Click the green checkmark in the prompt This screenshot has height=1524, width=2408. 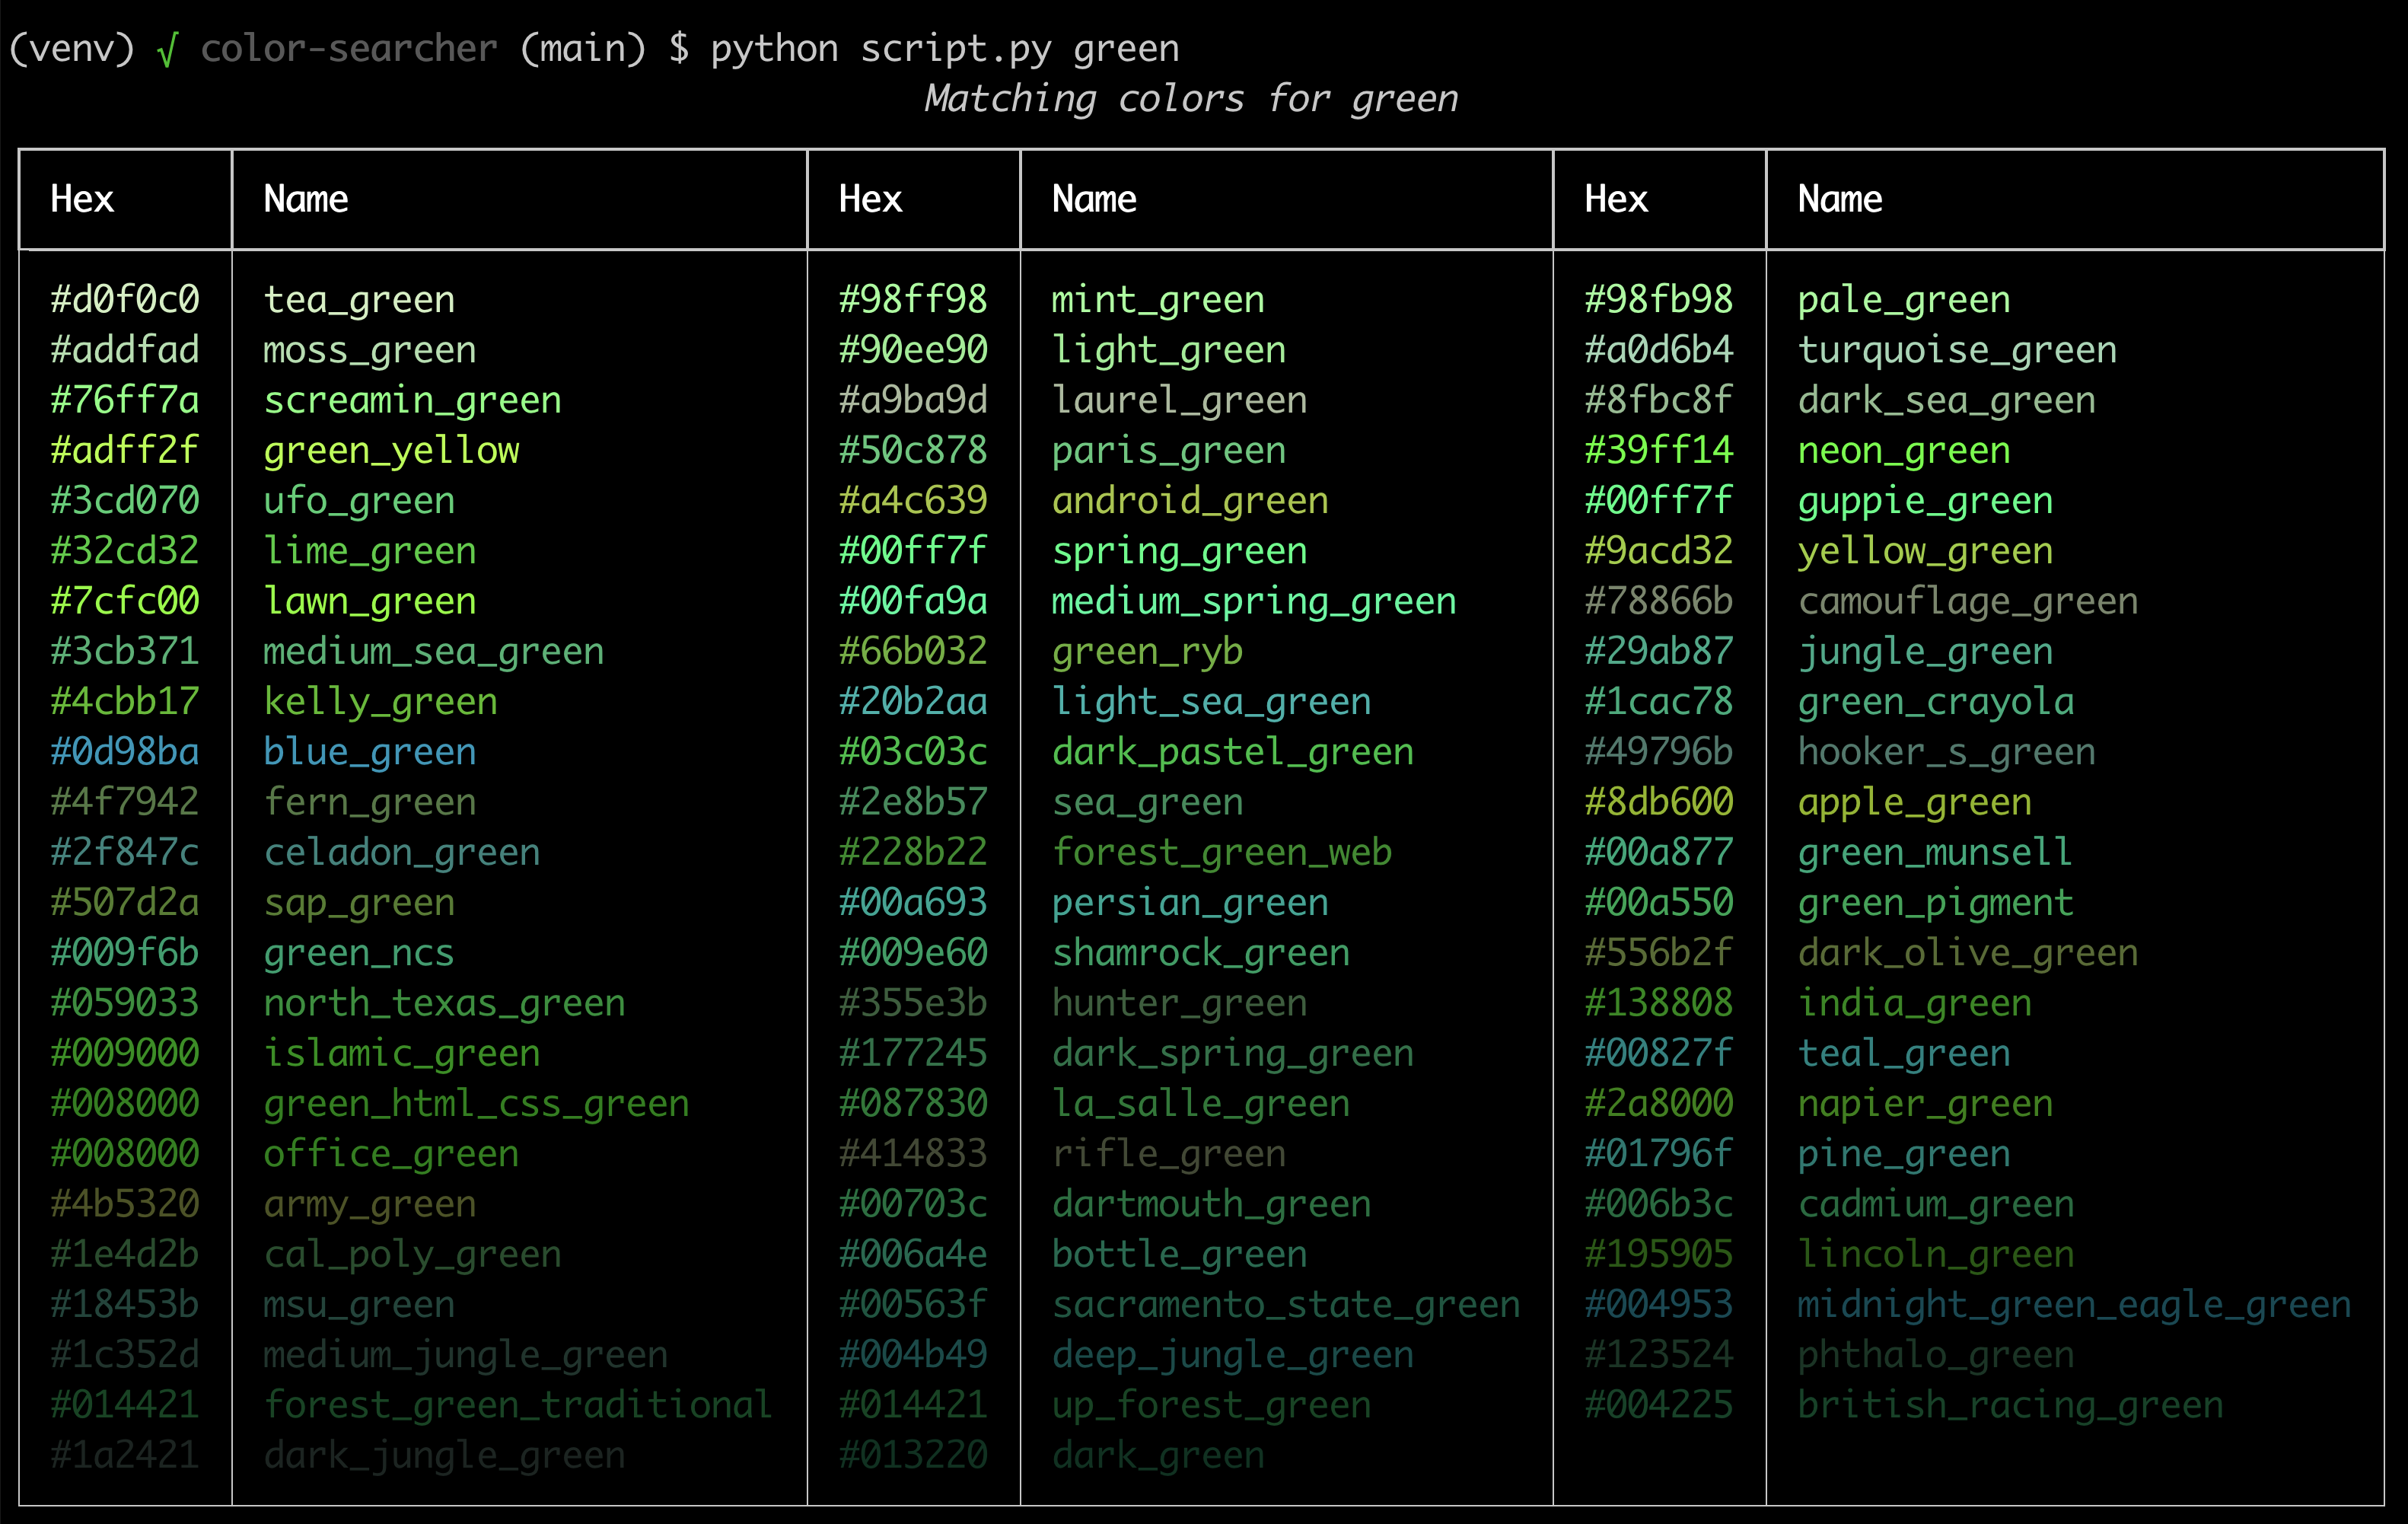coord(168,49)
